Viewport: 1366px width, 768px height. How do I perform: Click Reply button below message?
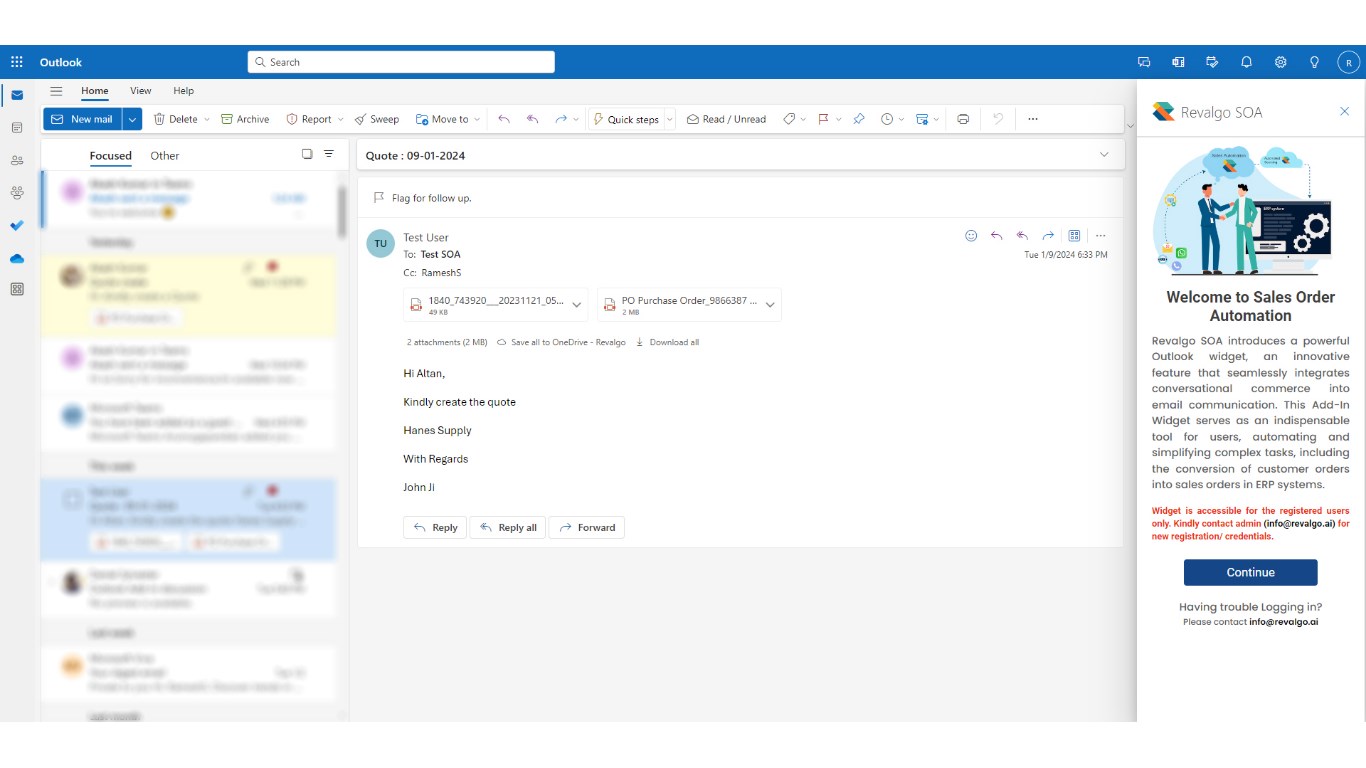(435, 527)
